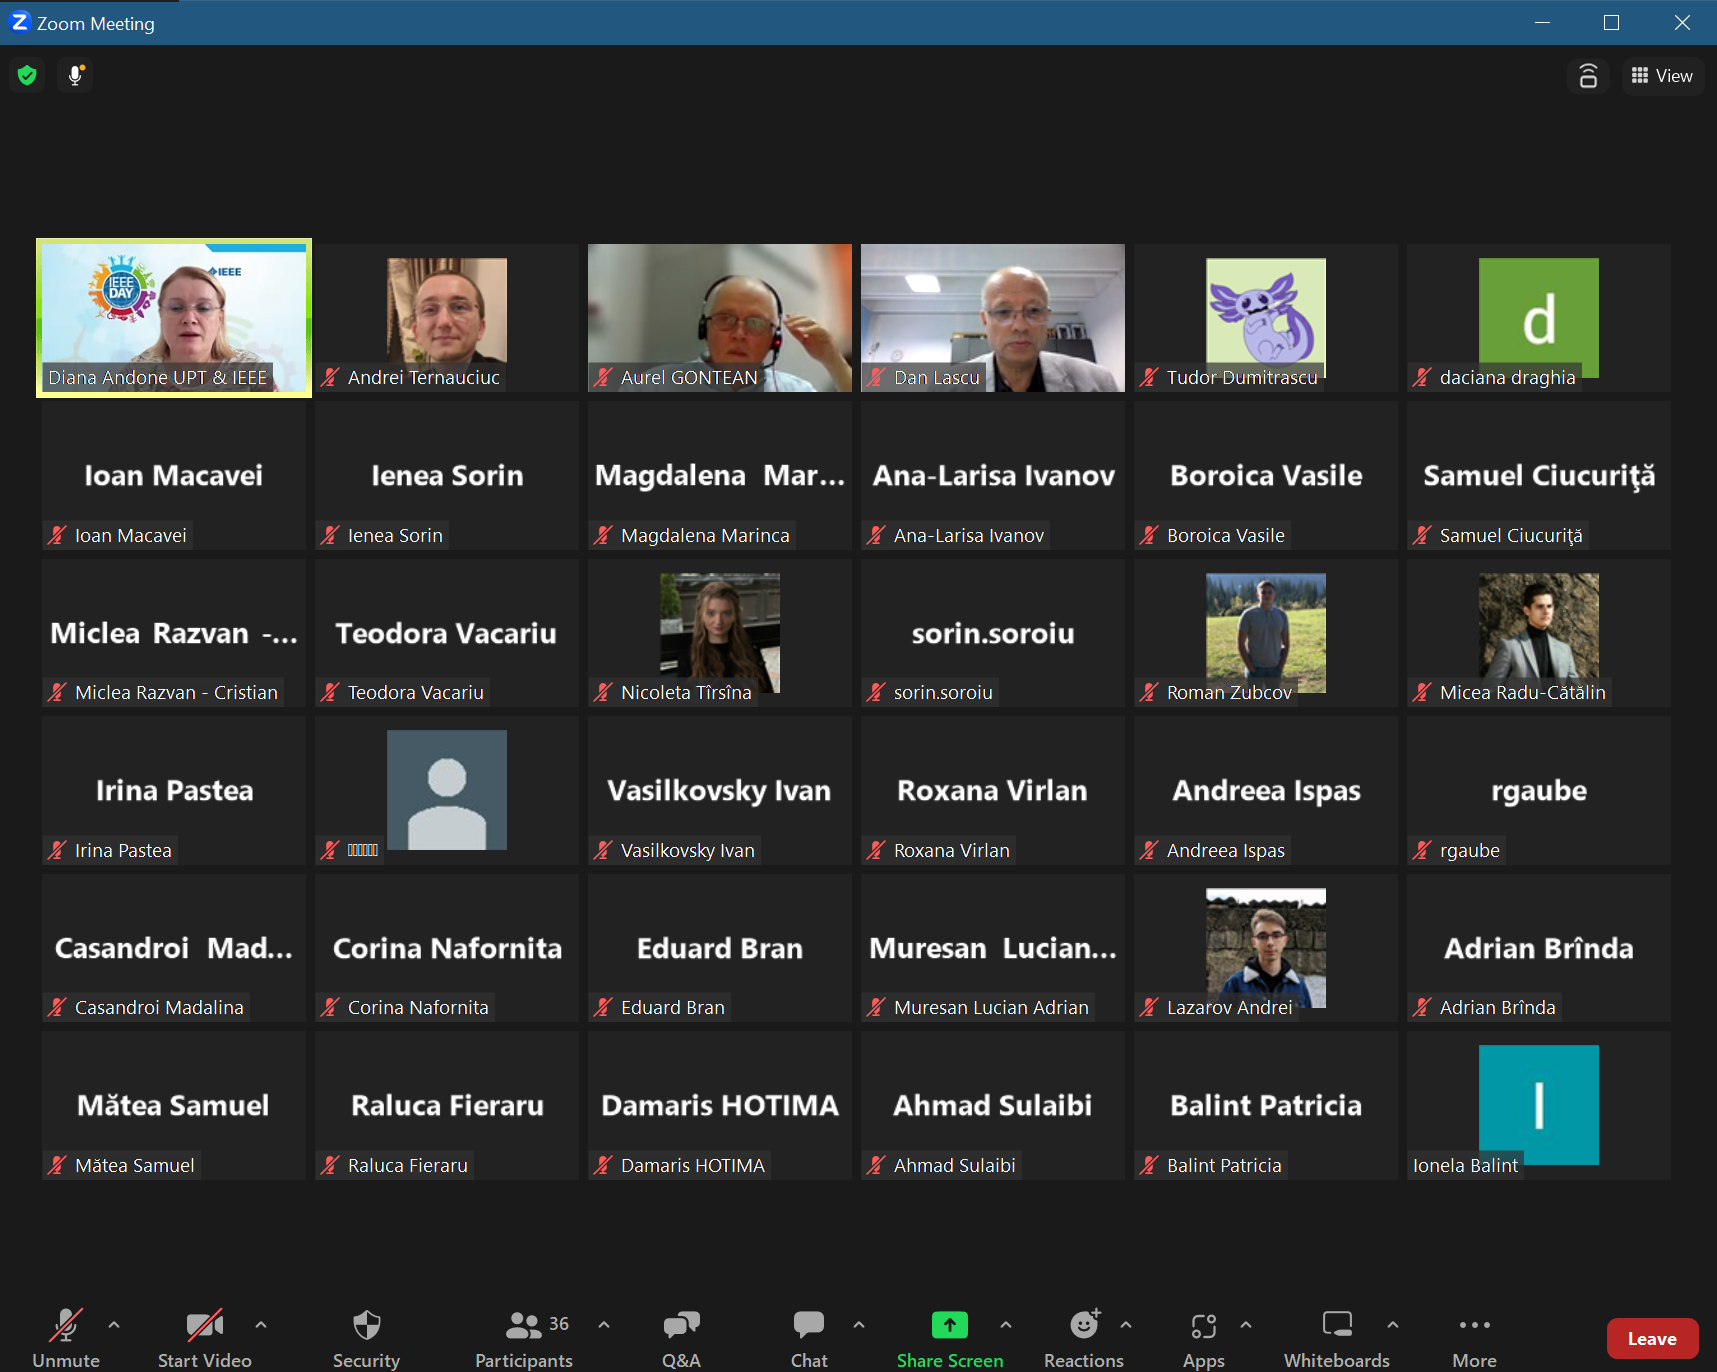Open the Apps panel
This screenshot has height=1372, width=1717.
(1203, 1337)
